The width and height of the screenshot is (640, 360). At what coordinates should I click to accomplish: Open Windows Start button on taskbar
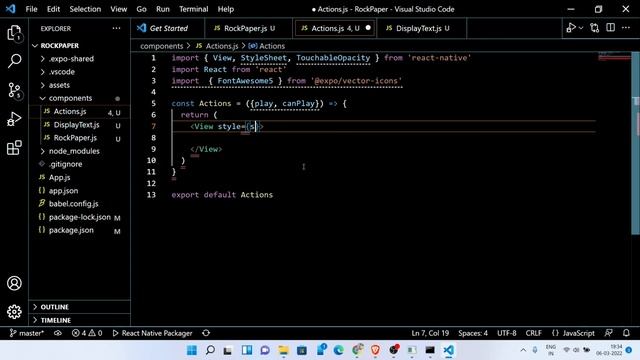(192, 350)
